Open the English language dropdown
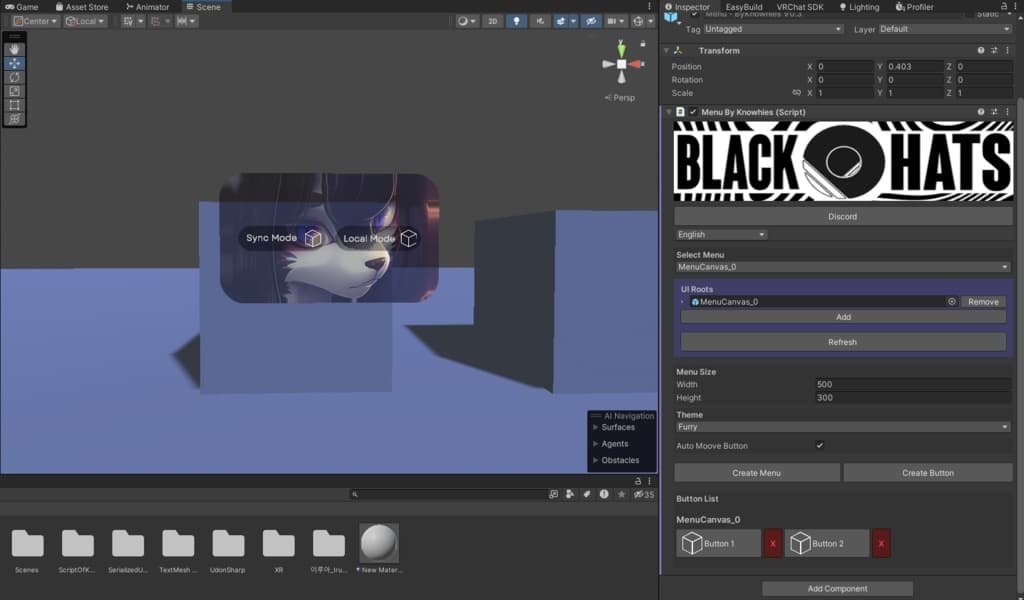1024x600 pixels. coord(721,235)
